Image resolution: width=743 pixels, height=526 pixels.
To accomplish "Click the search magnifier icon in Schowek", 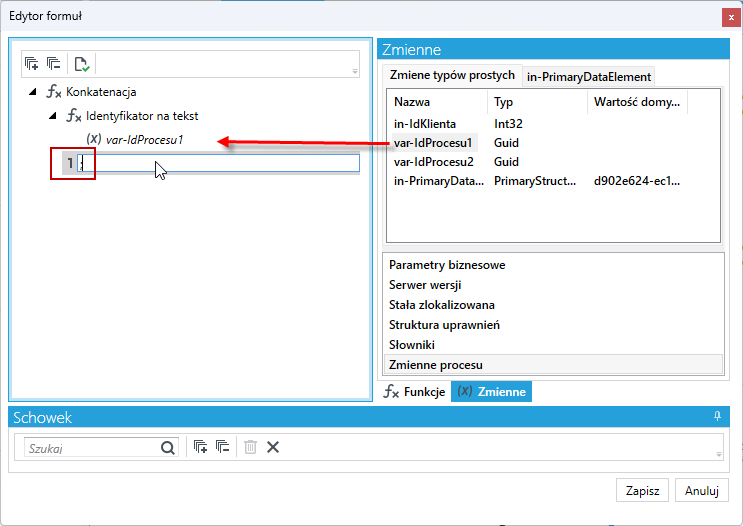I will click(x=168, y=447).
